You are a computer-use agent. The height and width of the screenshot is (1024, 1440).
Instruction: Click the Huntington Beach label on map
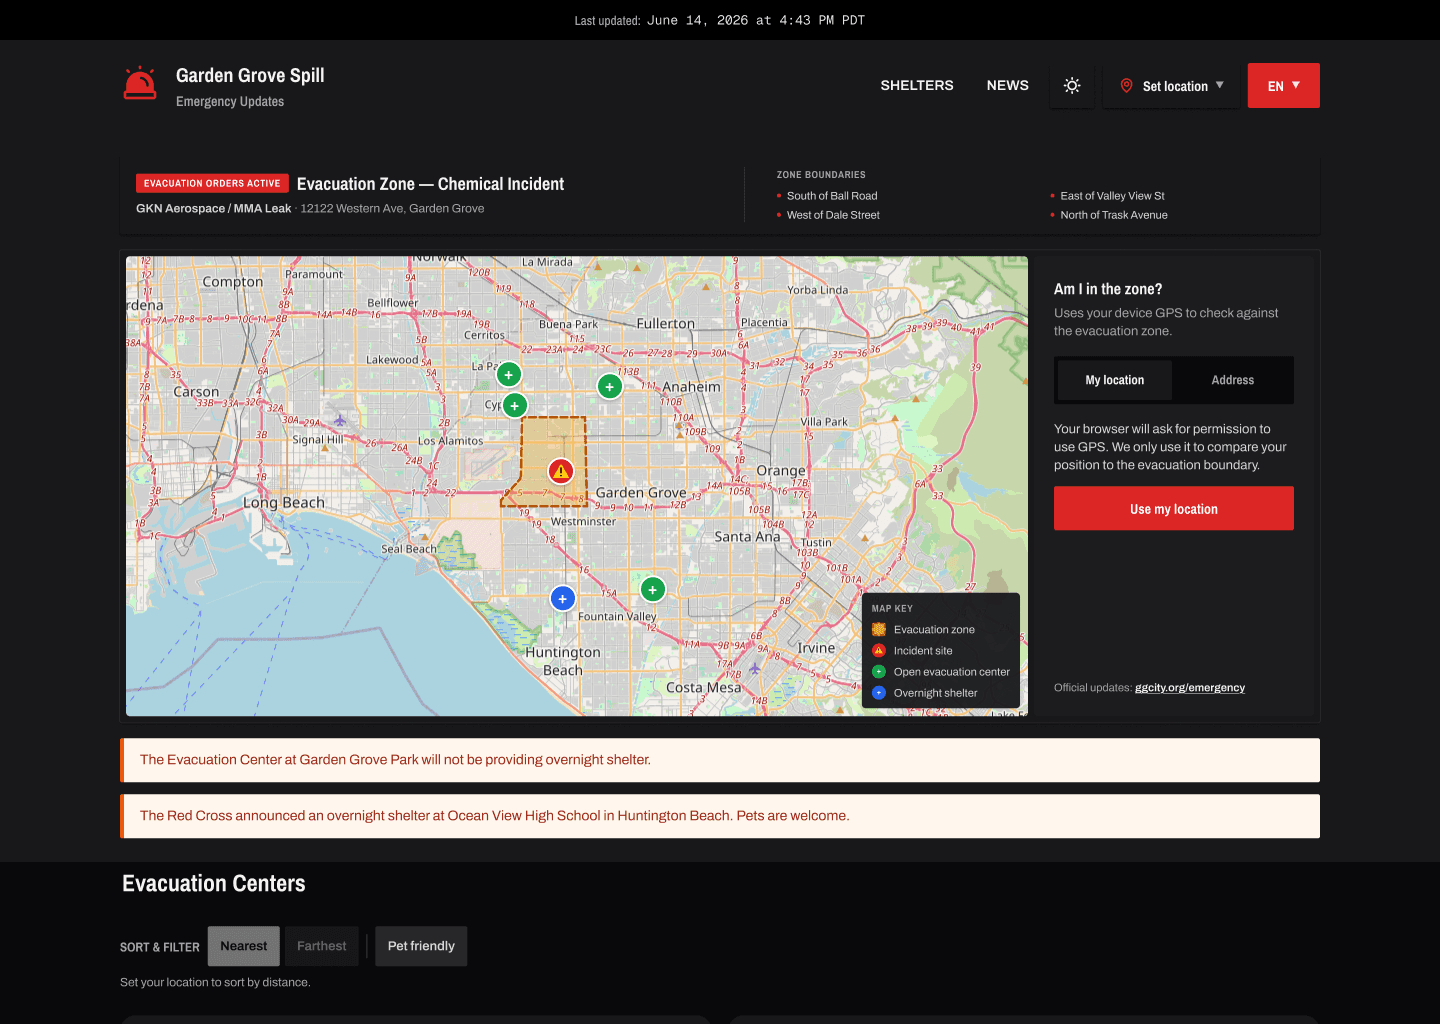563,661
